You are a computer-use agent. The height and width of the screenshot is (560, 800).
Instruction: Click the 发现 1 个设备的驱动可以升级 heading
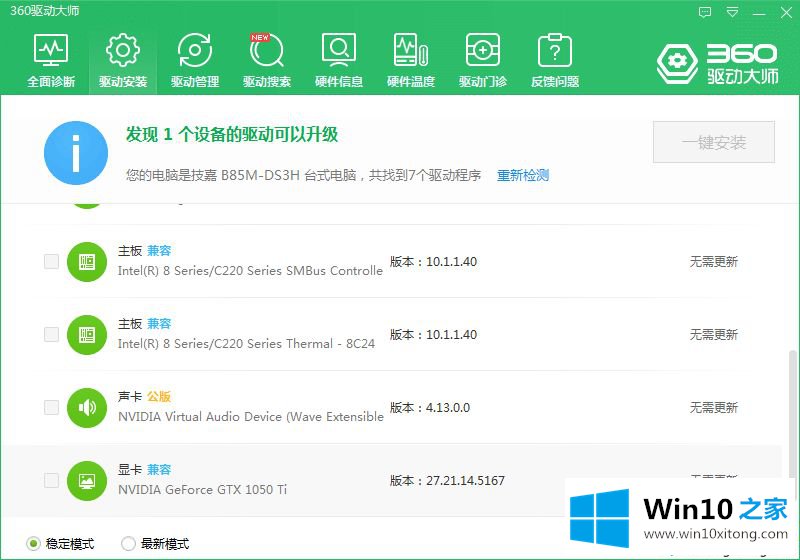coord(232,135)
